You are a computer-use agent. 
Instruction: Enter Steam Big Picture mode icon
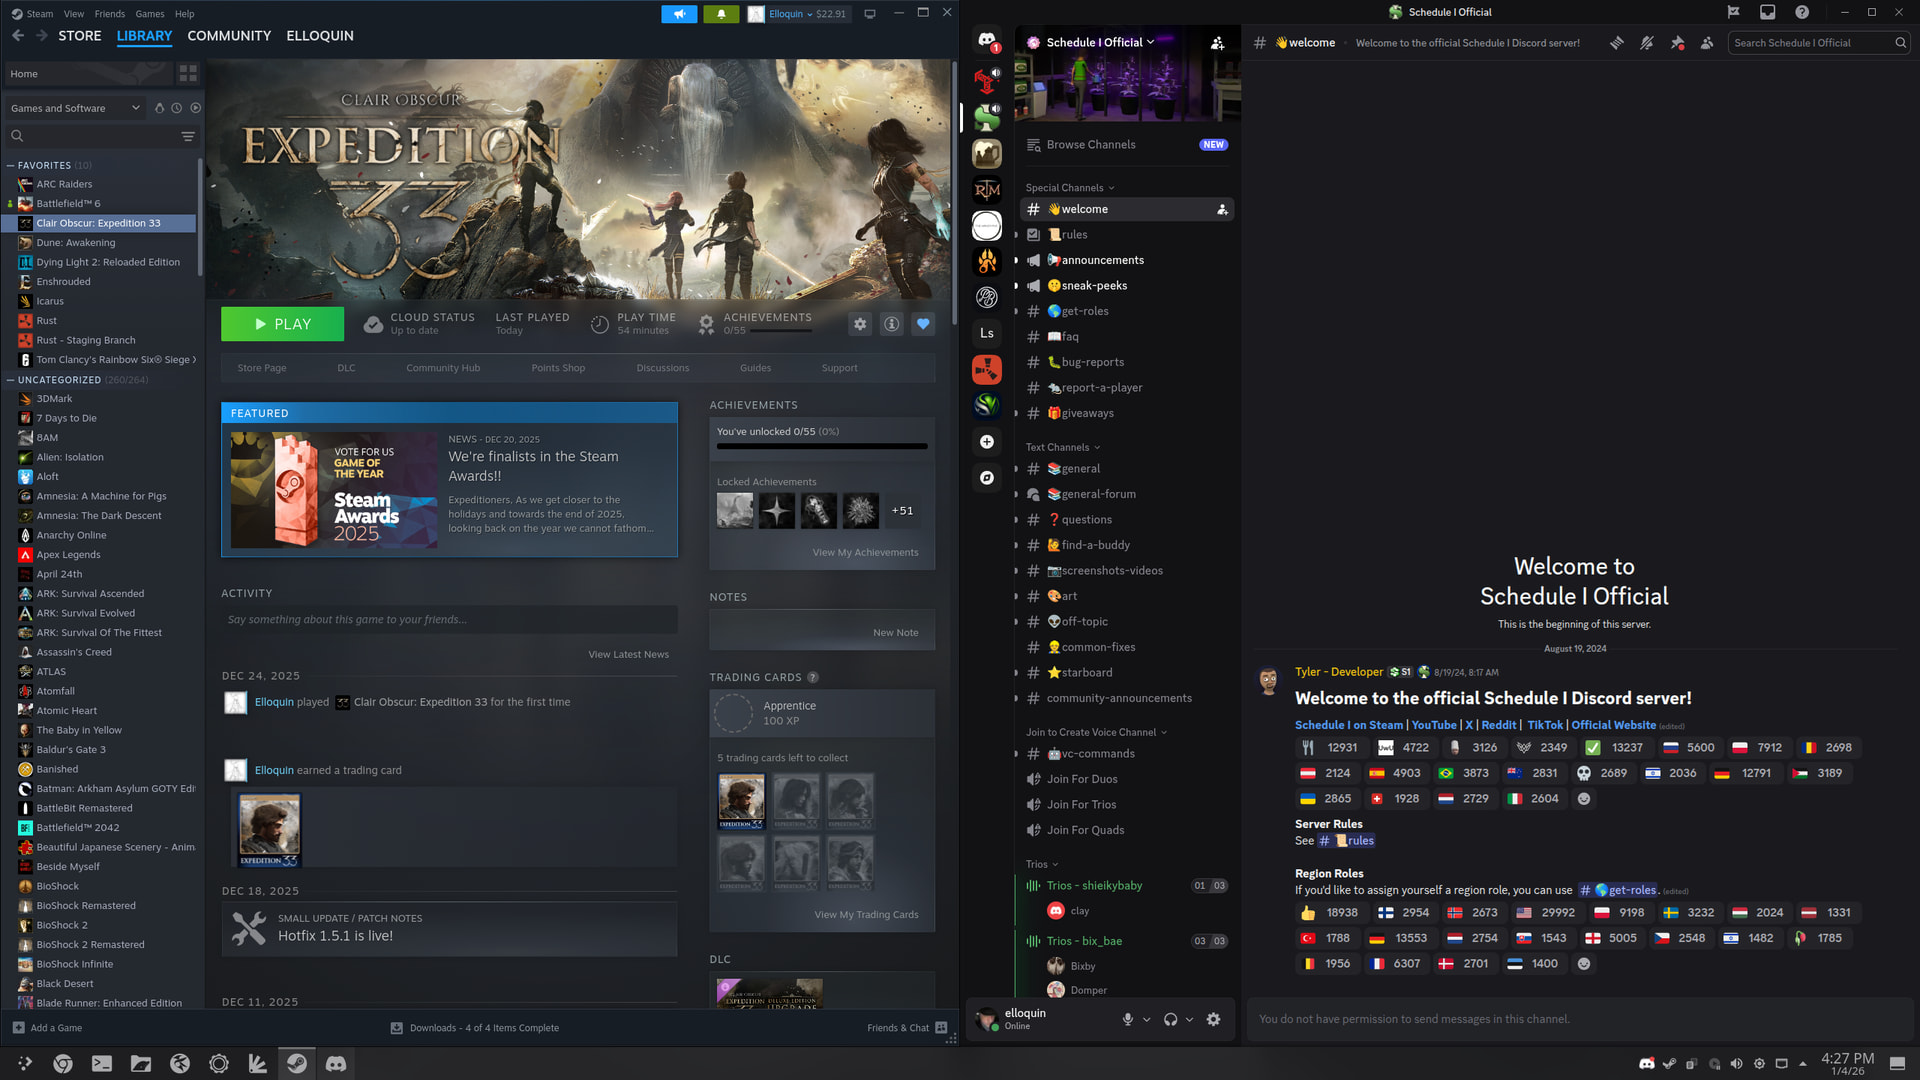click(870, 14)
